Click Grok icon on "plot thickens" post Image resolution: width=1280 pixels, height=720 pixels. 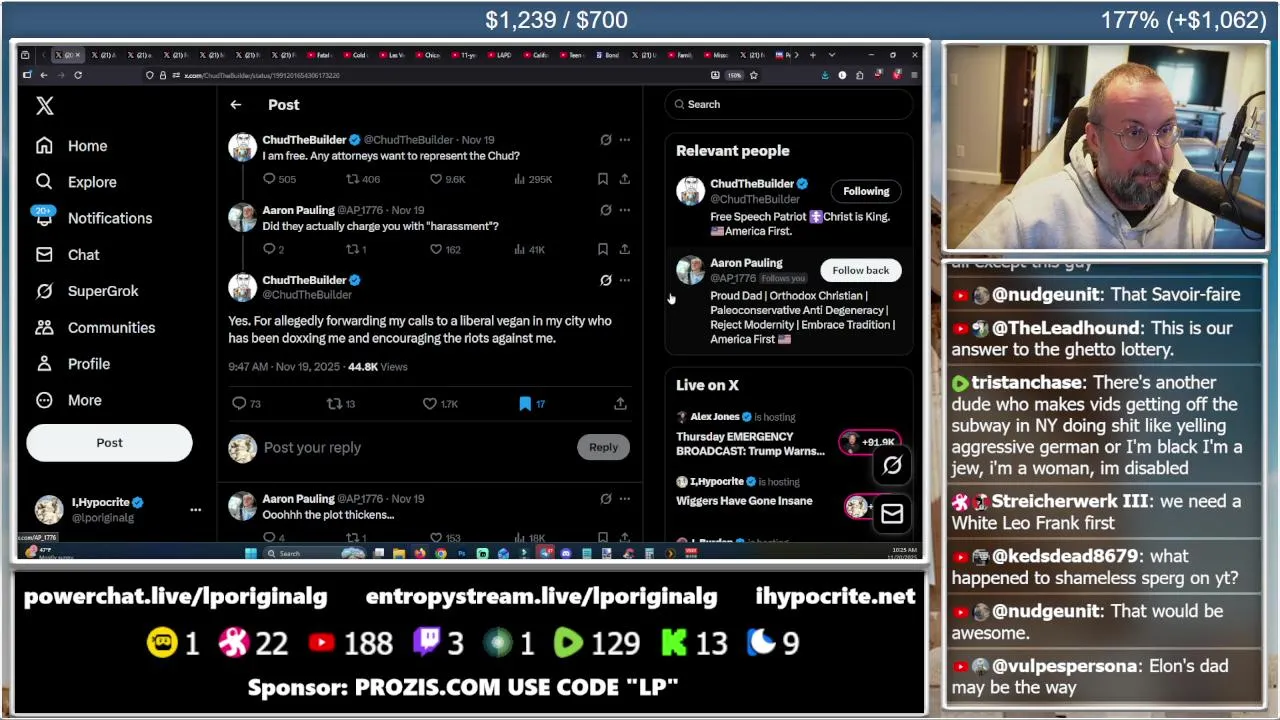pos(606,499)
